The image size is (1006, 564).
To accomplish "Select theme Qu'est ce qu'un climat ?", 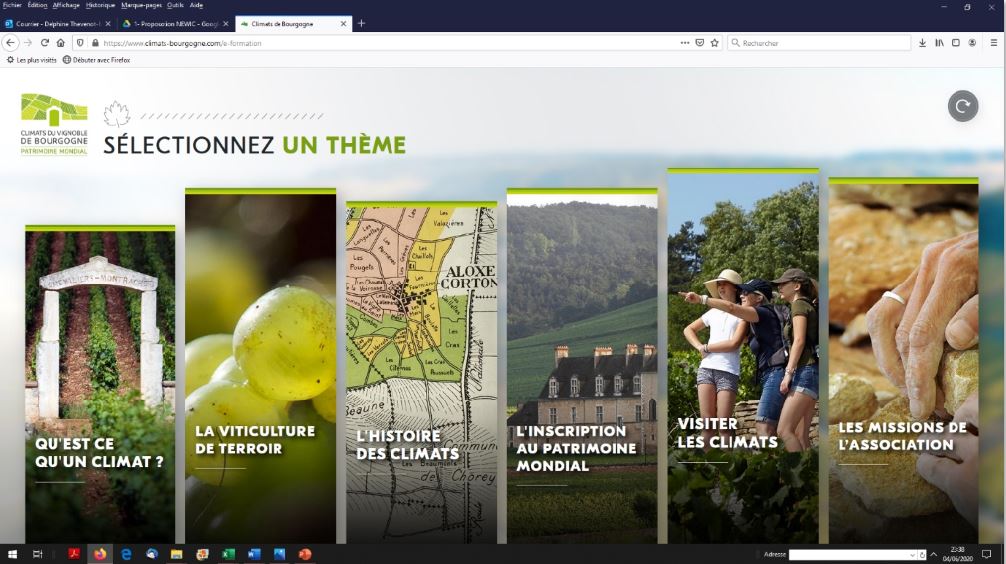I will tap(100, 385).
